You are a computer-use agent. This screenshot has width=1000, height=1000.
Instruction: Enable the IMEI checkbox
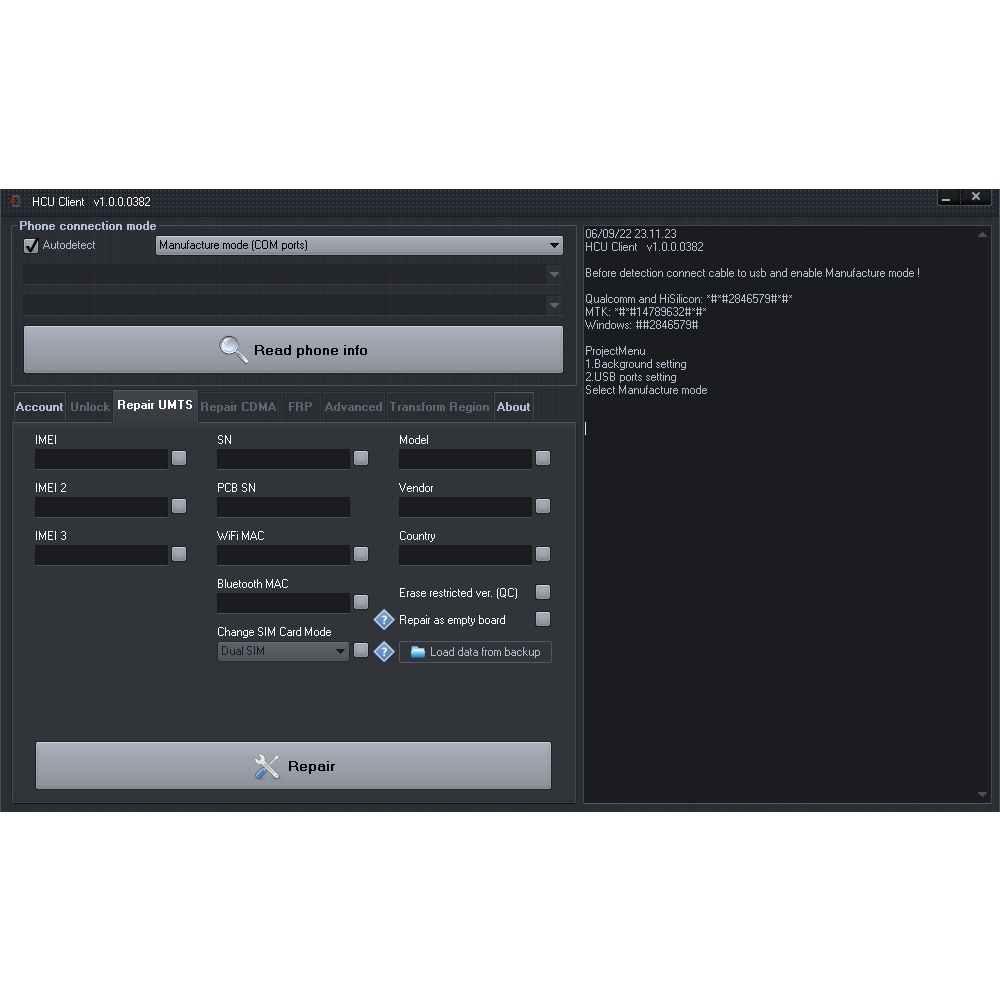[x=179, y=458]
